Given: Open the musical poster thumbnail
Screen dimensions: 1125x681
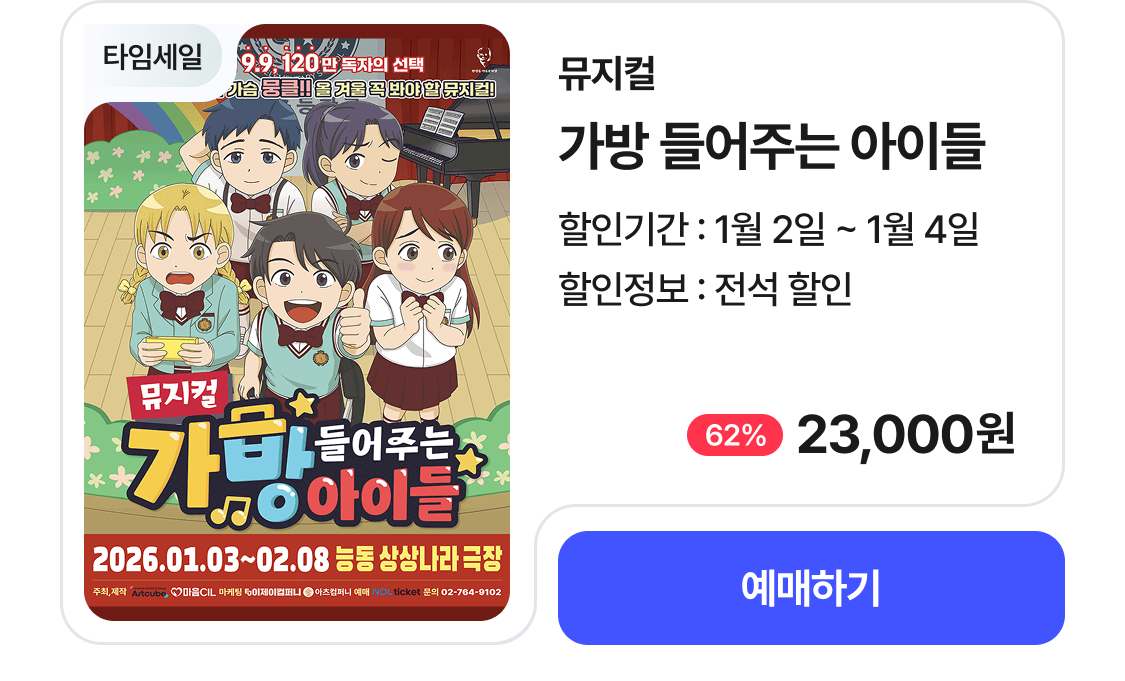Looking at the screenshot, I should coord(297,322).
